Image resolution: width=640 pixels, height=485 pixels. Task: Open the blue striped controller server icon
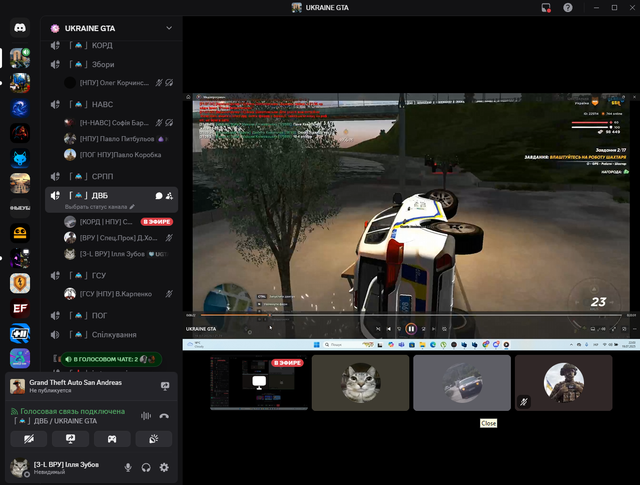20,333
